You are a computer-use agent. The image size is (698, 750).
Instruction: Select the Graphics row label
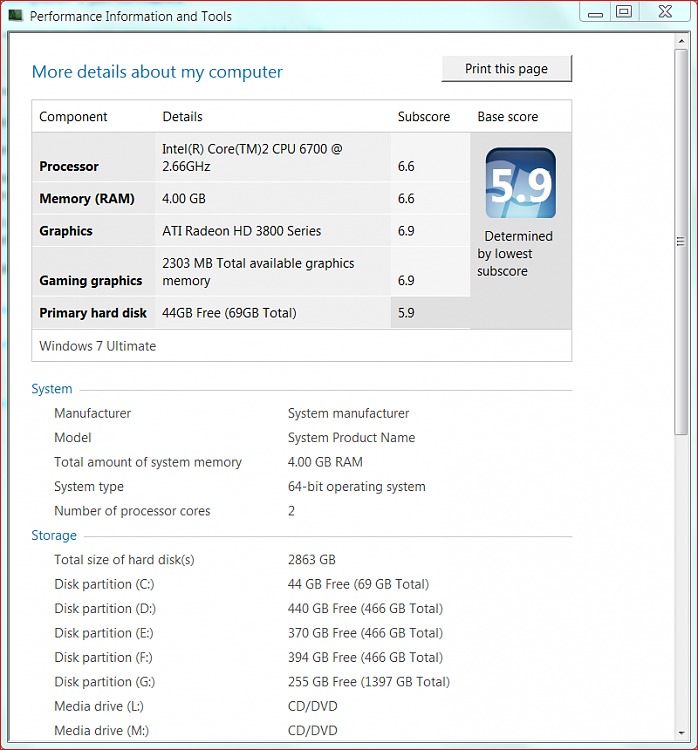coord(66,231)
